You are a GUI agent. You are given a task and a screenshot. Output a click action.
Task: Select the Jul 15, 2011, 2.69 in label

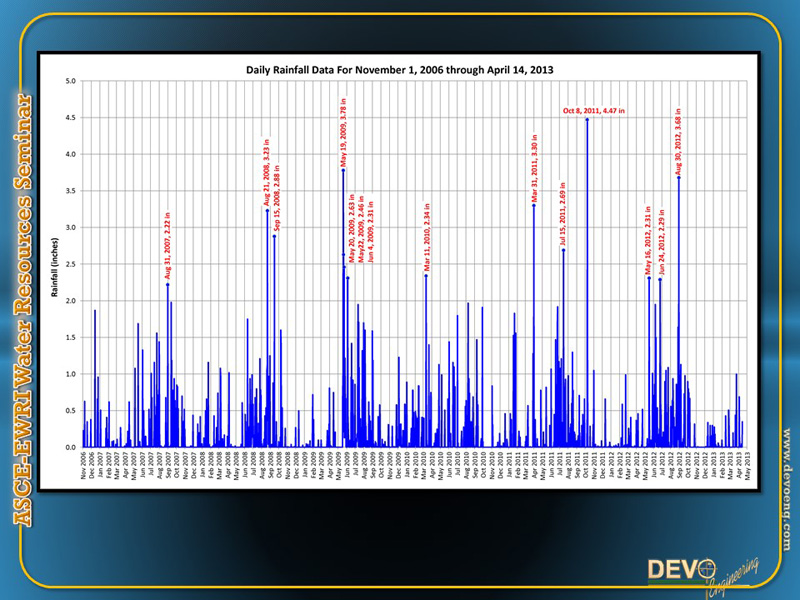coord(563,215)
